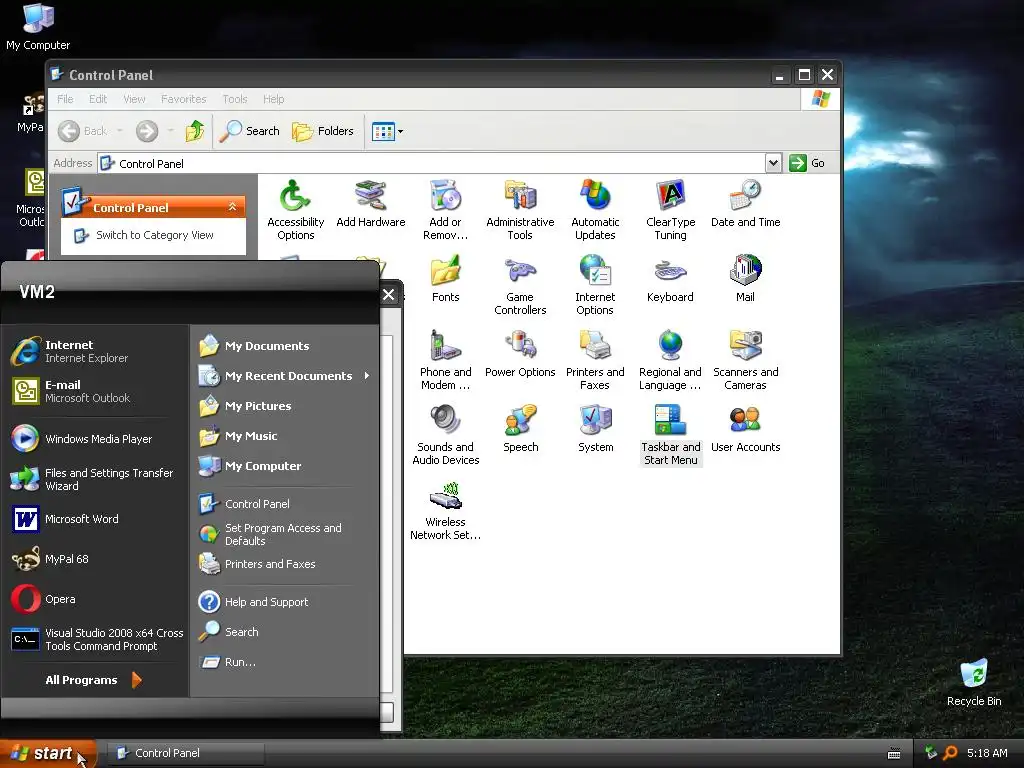Viewport: 1024px width, 768px height.
Task: Open the File menu
Action: coord(65,99)
